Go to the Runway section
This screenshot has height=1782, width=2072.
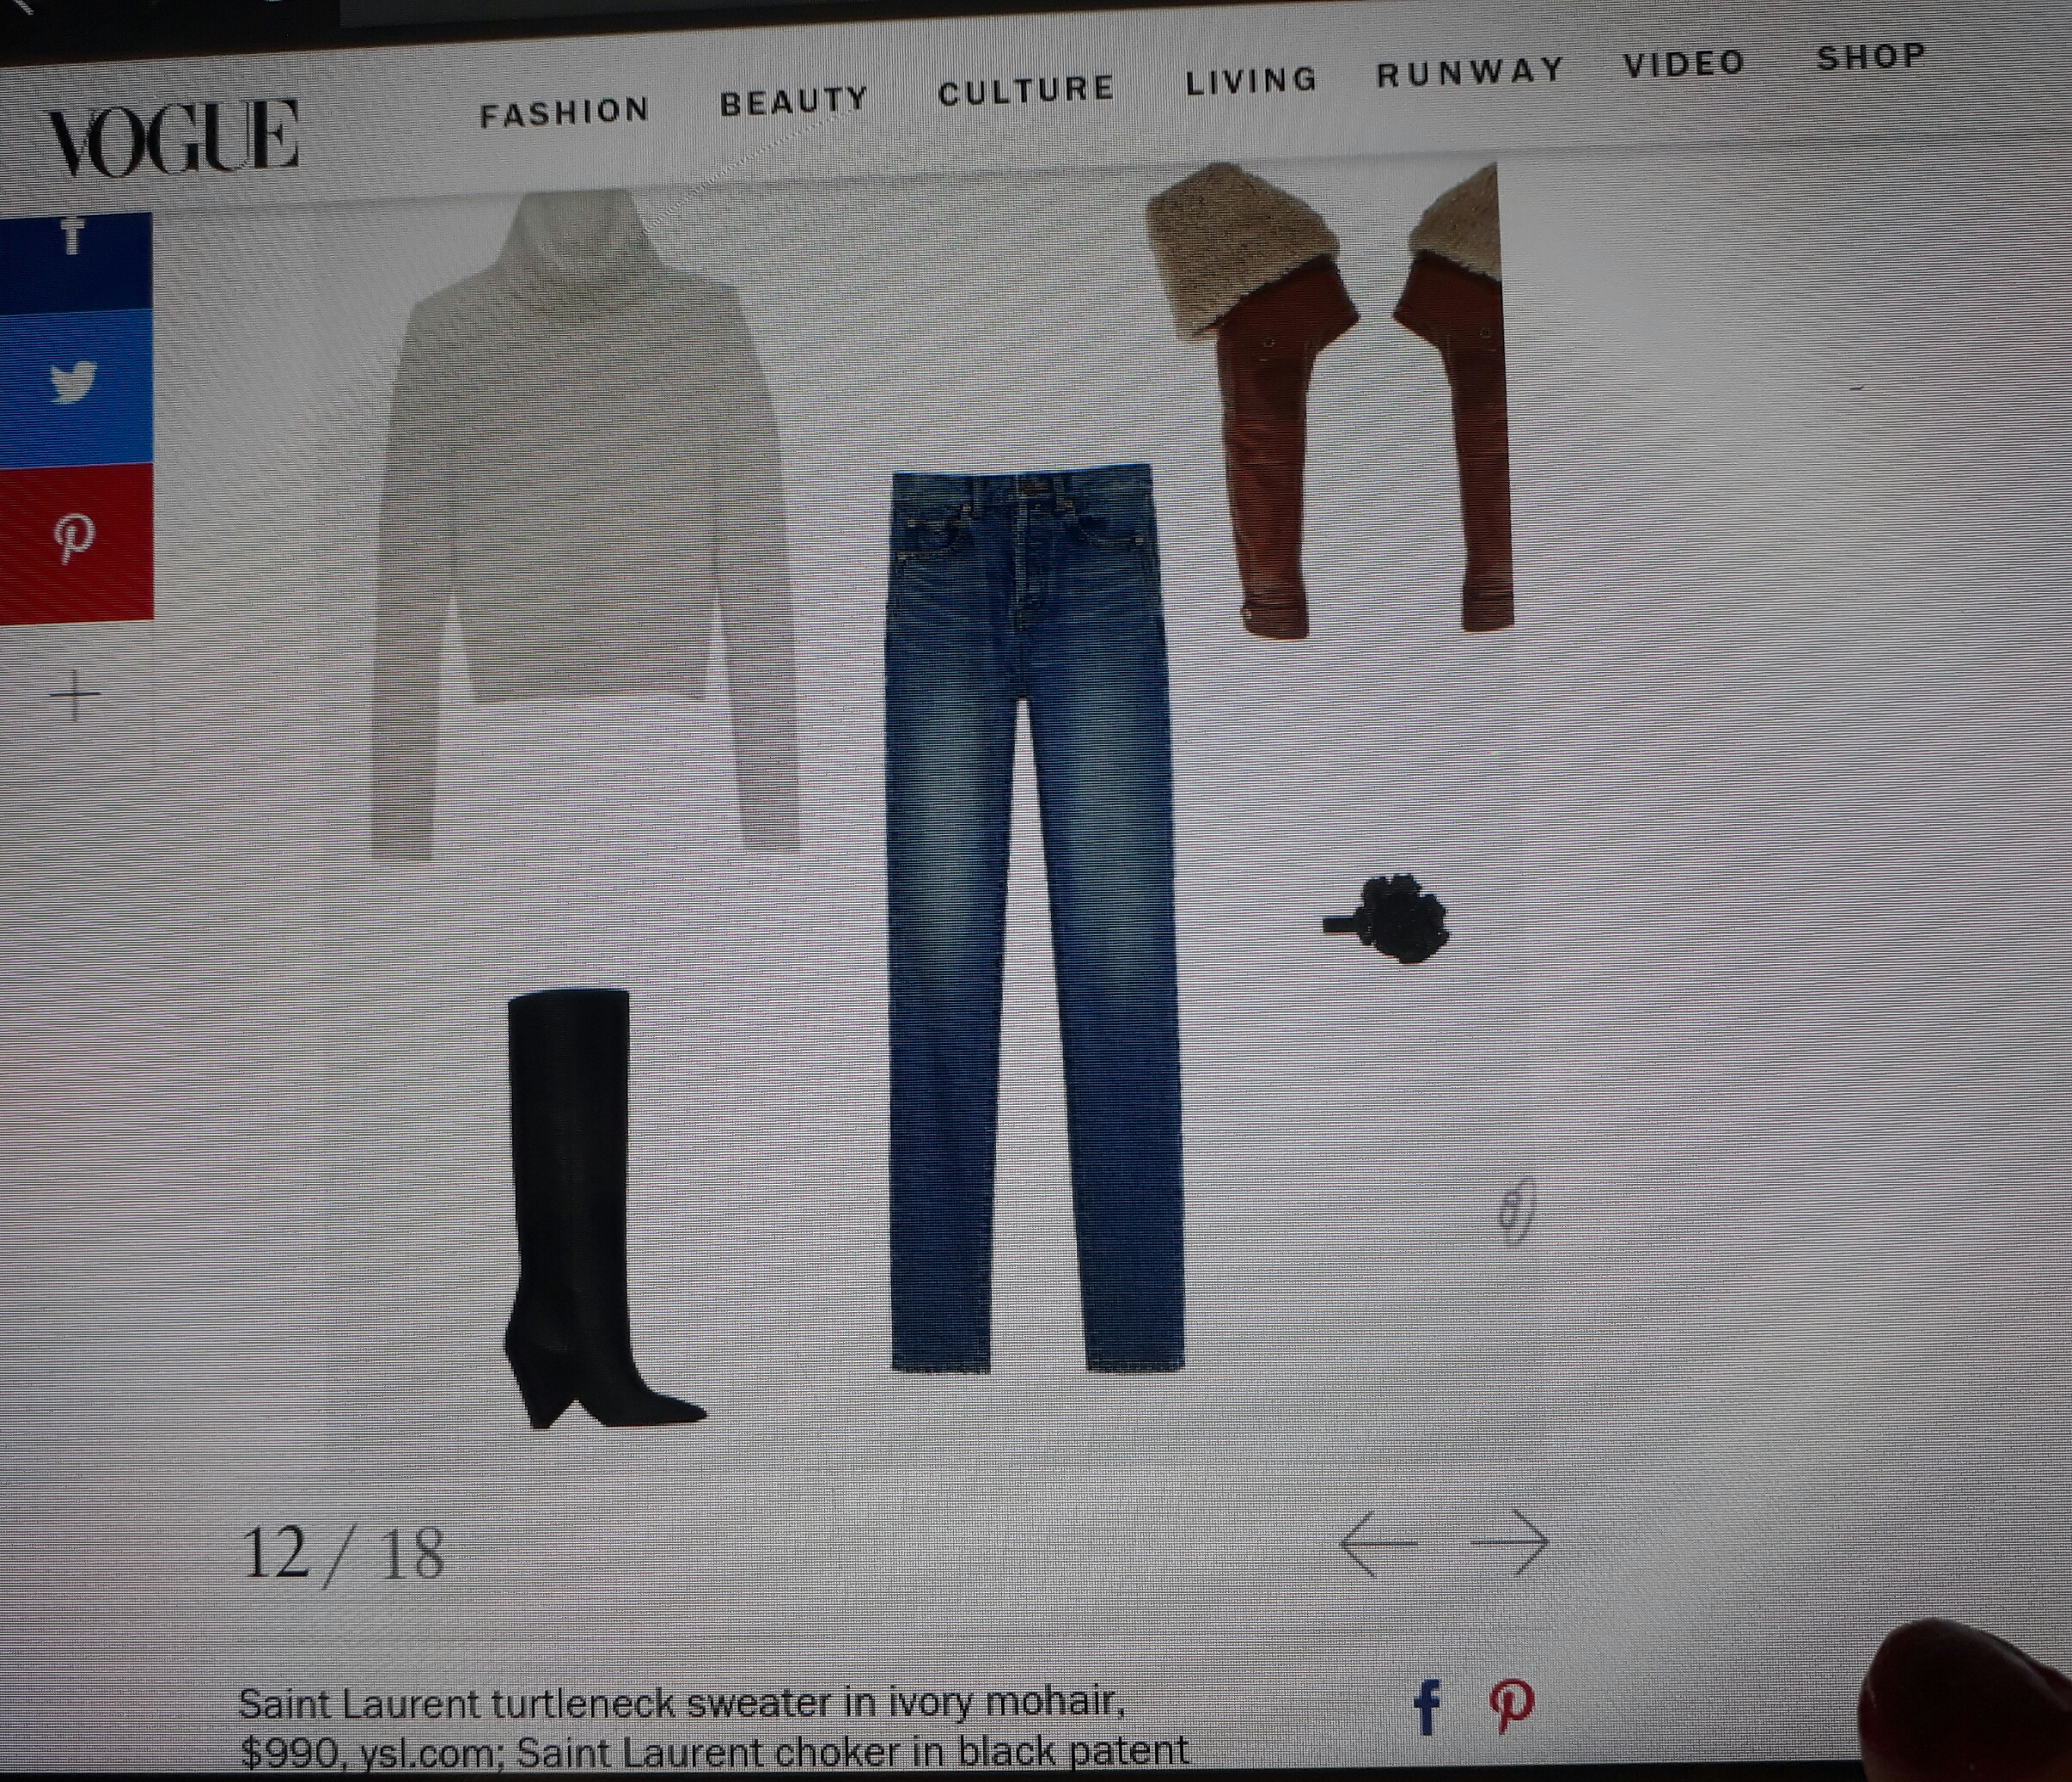tap(1470, 72)
